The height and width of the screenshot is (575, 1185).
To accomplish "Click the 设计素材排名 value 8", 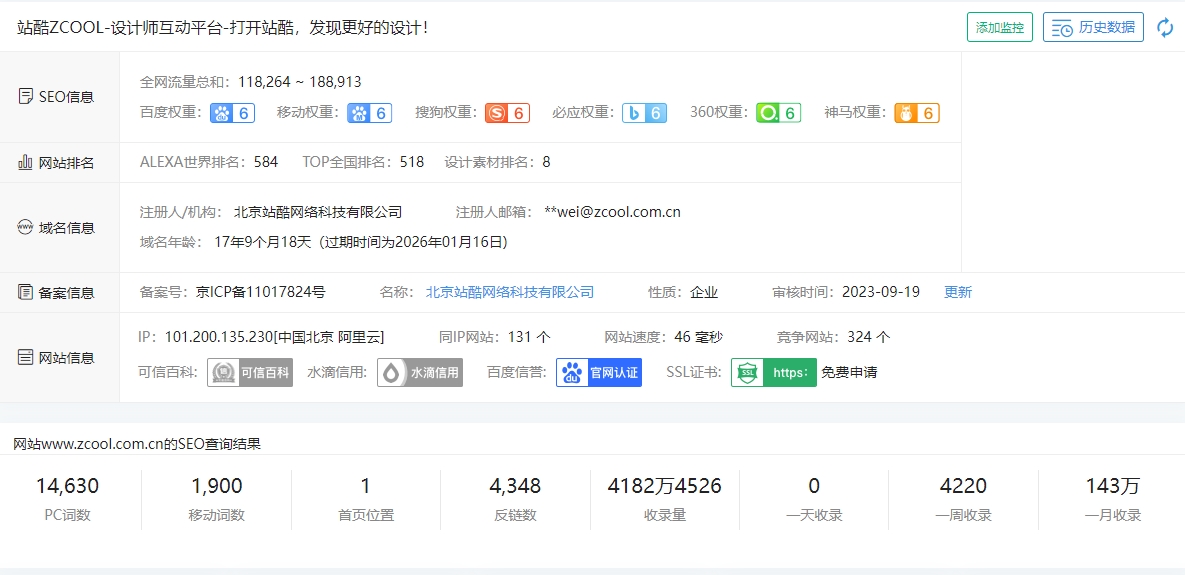I will coord(546,162).
